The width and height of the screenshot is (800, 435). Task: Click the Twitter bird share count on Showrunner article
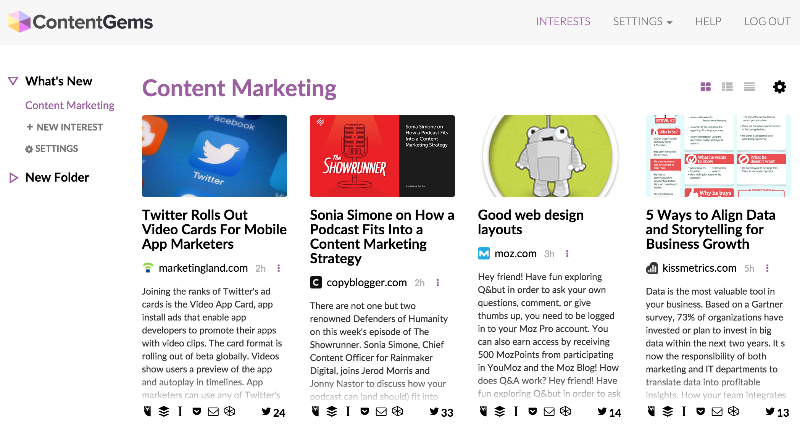441,412
